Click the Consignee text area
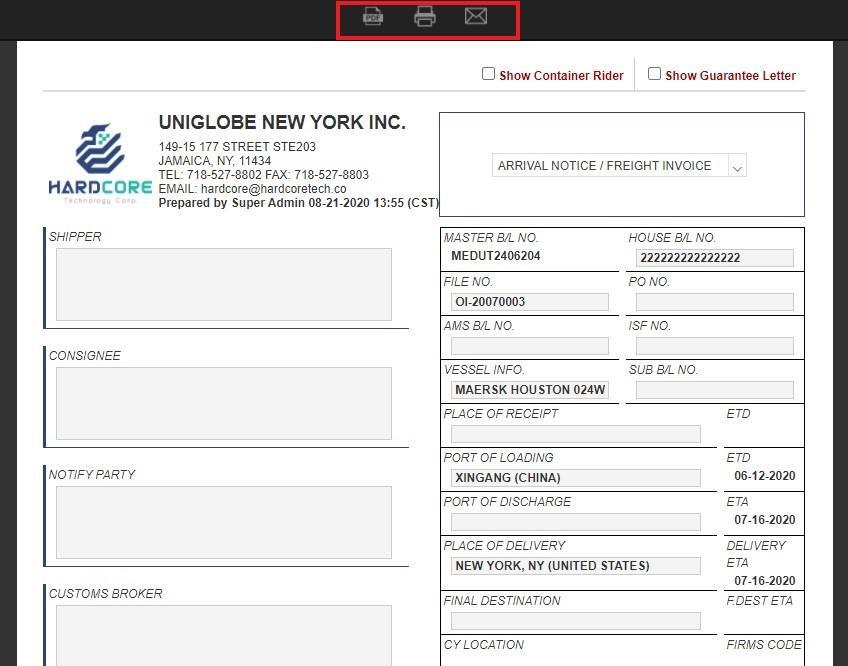848x666 pixels. pyautogui.click(x=223, y=403)
